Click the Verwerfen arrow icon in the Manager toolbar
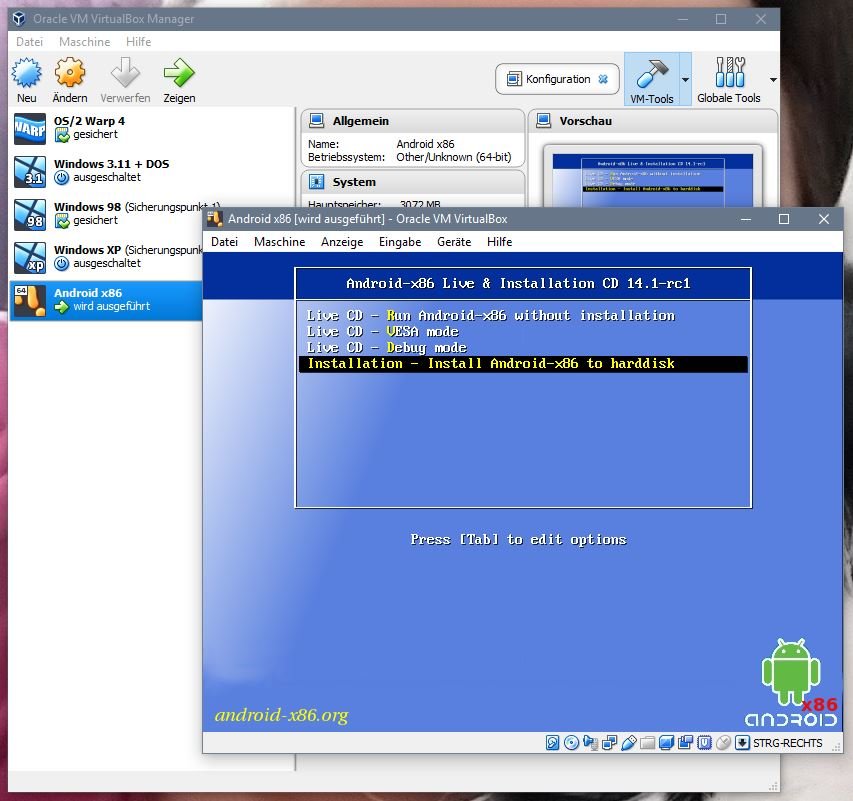This screenshot has width=853, height=801. click(125, 73)
